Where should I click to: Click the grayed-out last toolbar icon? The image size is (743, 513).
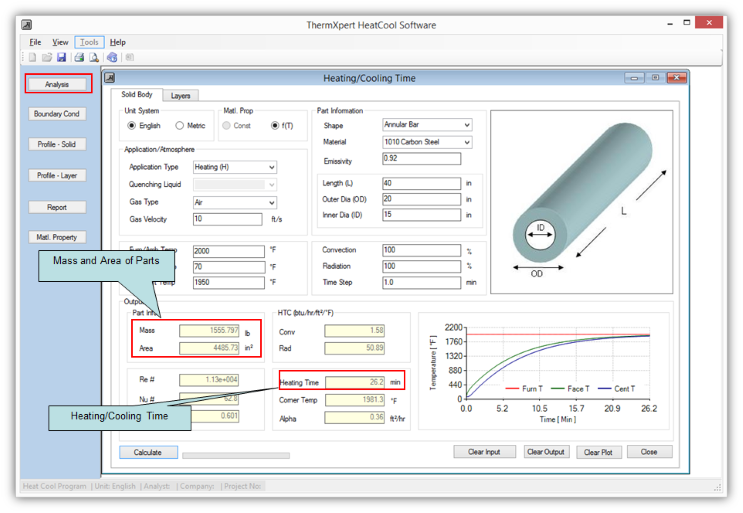click(129, 57)
